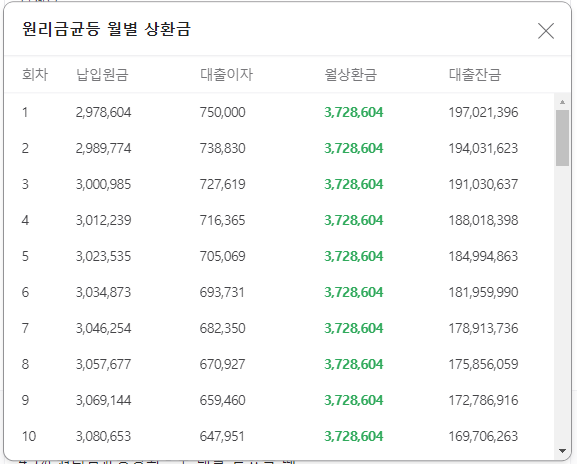Click installment number 7 in 회차 column
577x464 pixels.
25,328
